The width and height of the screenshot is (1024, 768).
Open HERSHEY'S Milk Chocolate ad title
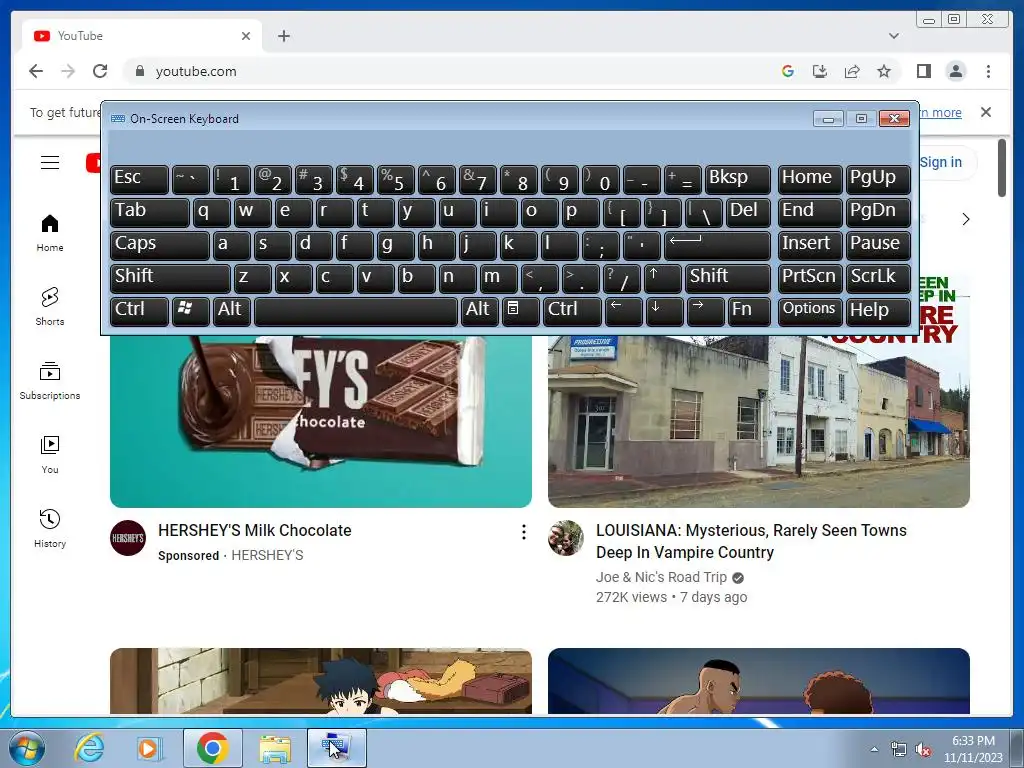(x=255, y=530)
